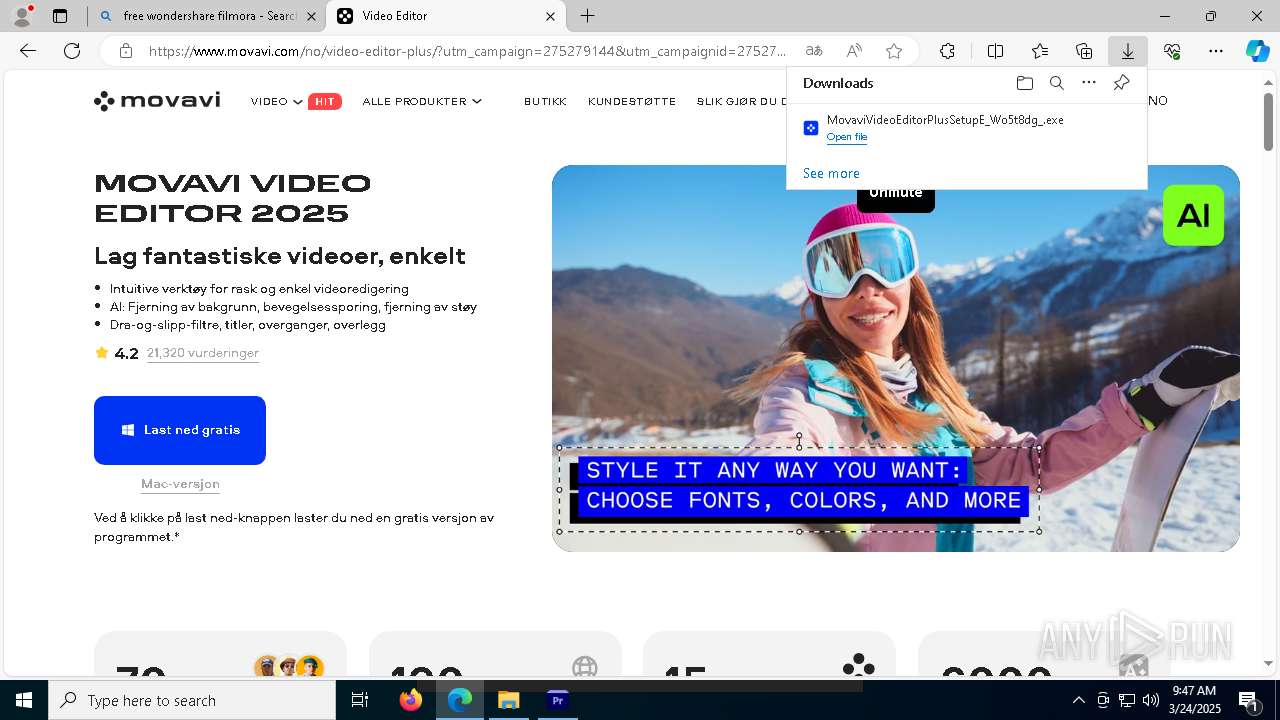Viewport: 1280px width, 720px height.
Task: View site information lock icon
Action: [125, 51]
